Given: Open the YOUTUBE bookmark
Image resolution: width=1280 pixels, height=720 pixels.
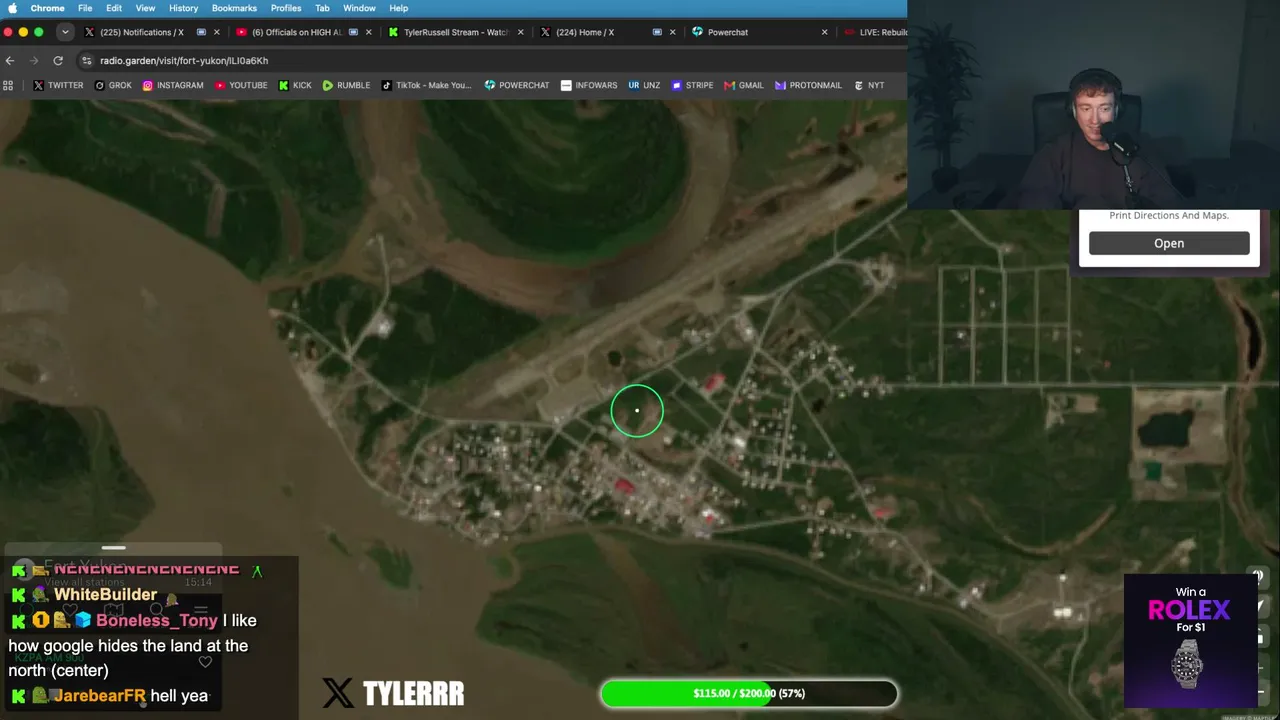Looking at the screenshot, I should pyautogui.click(x=241, y=85).
